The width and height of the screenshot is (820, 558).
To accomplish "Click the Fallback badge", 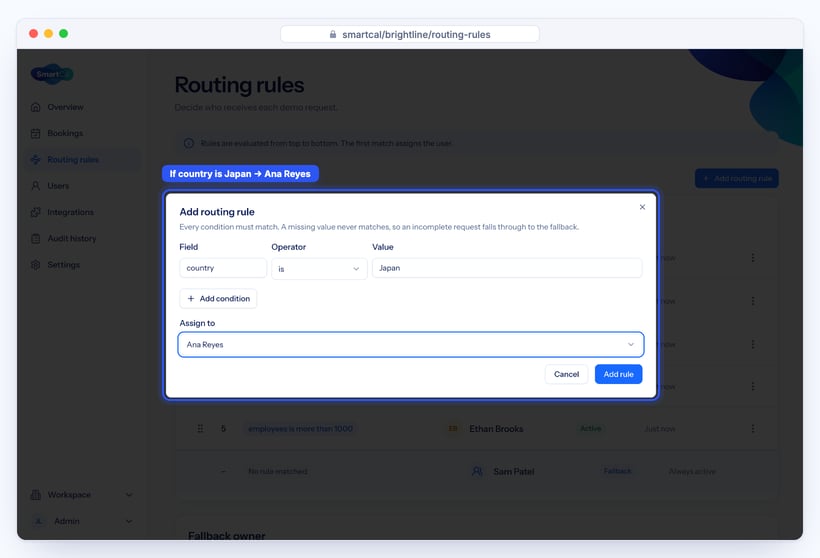I will (x=617, y=471).
